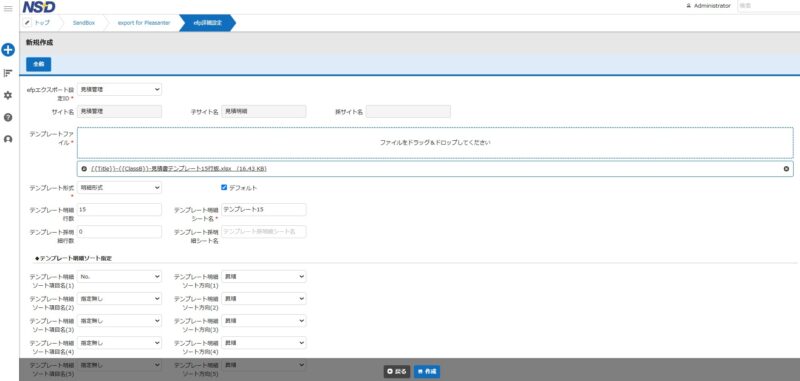800x381 pixels.
Task: Click the empty テンプレート孫明細シート名 field
Action: [x=263, y=232]
